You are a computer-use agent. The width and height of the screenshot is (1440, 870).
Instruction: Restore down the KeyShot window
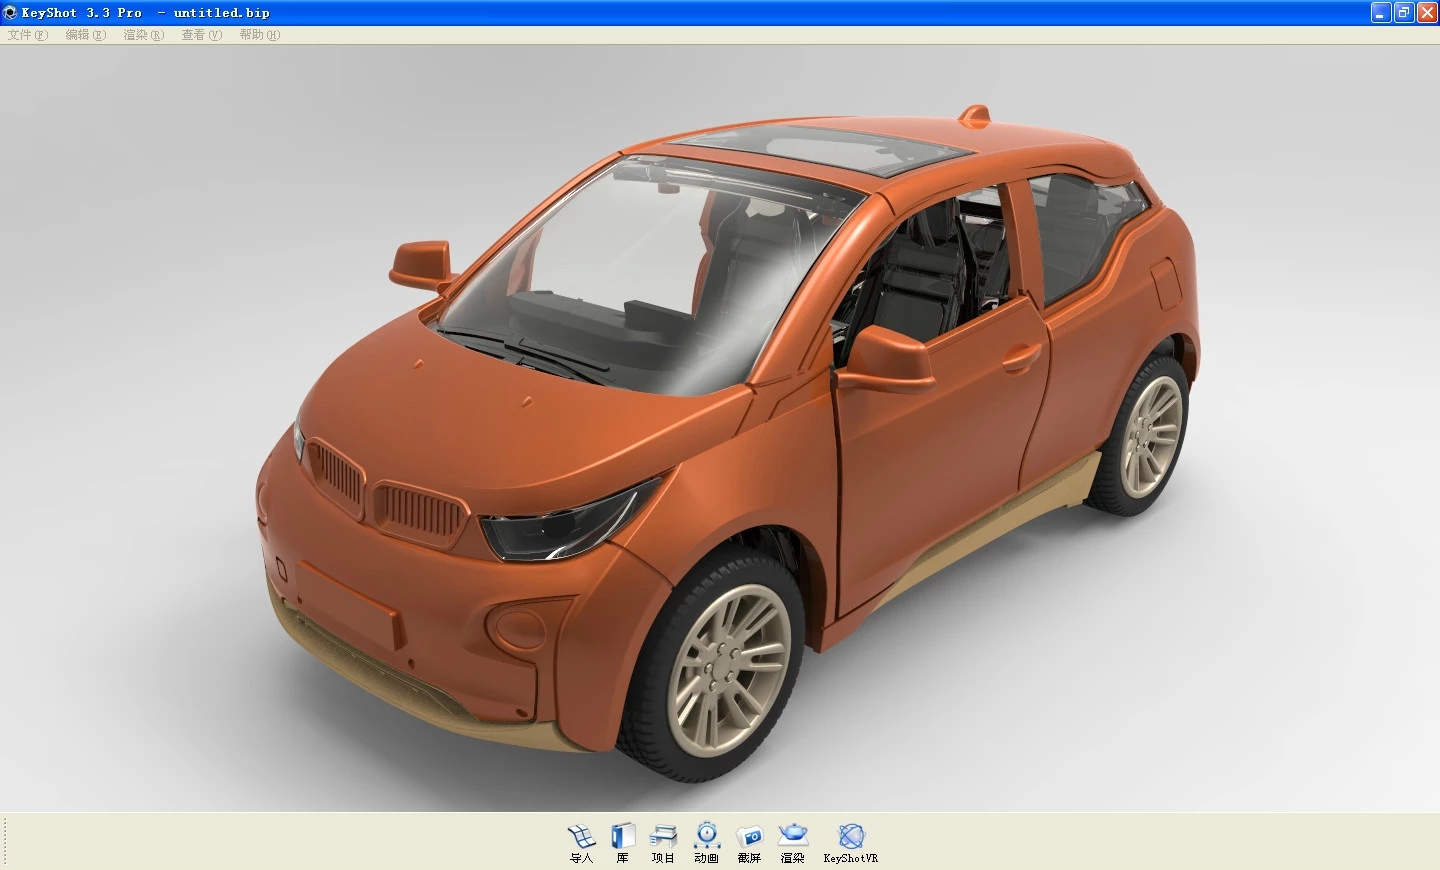point(1404,13)
